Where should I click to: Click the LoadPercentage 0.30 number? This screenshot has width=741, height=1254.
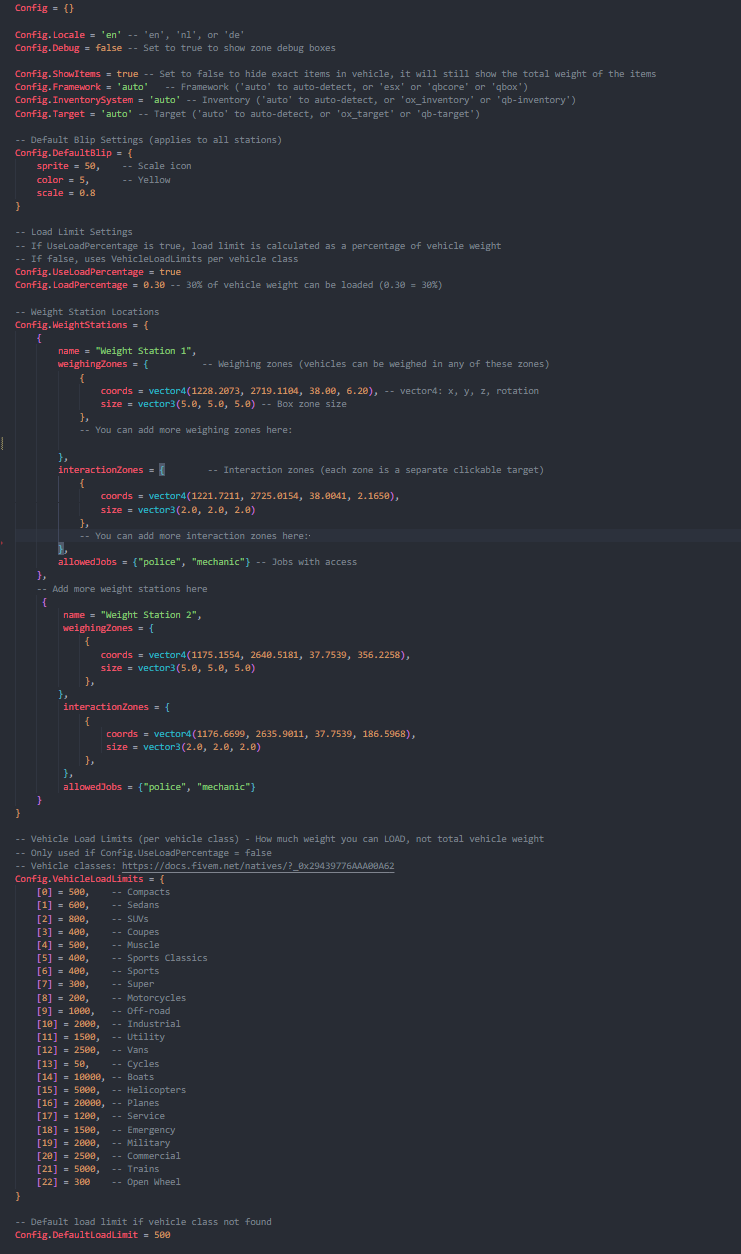tap(154, 285)
